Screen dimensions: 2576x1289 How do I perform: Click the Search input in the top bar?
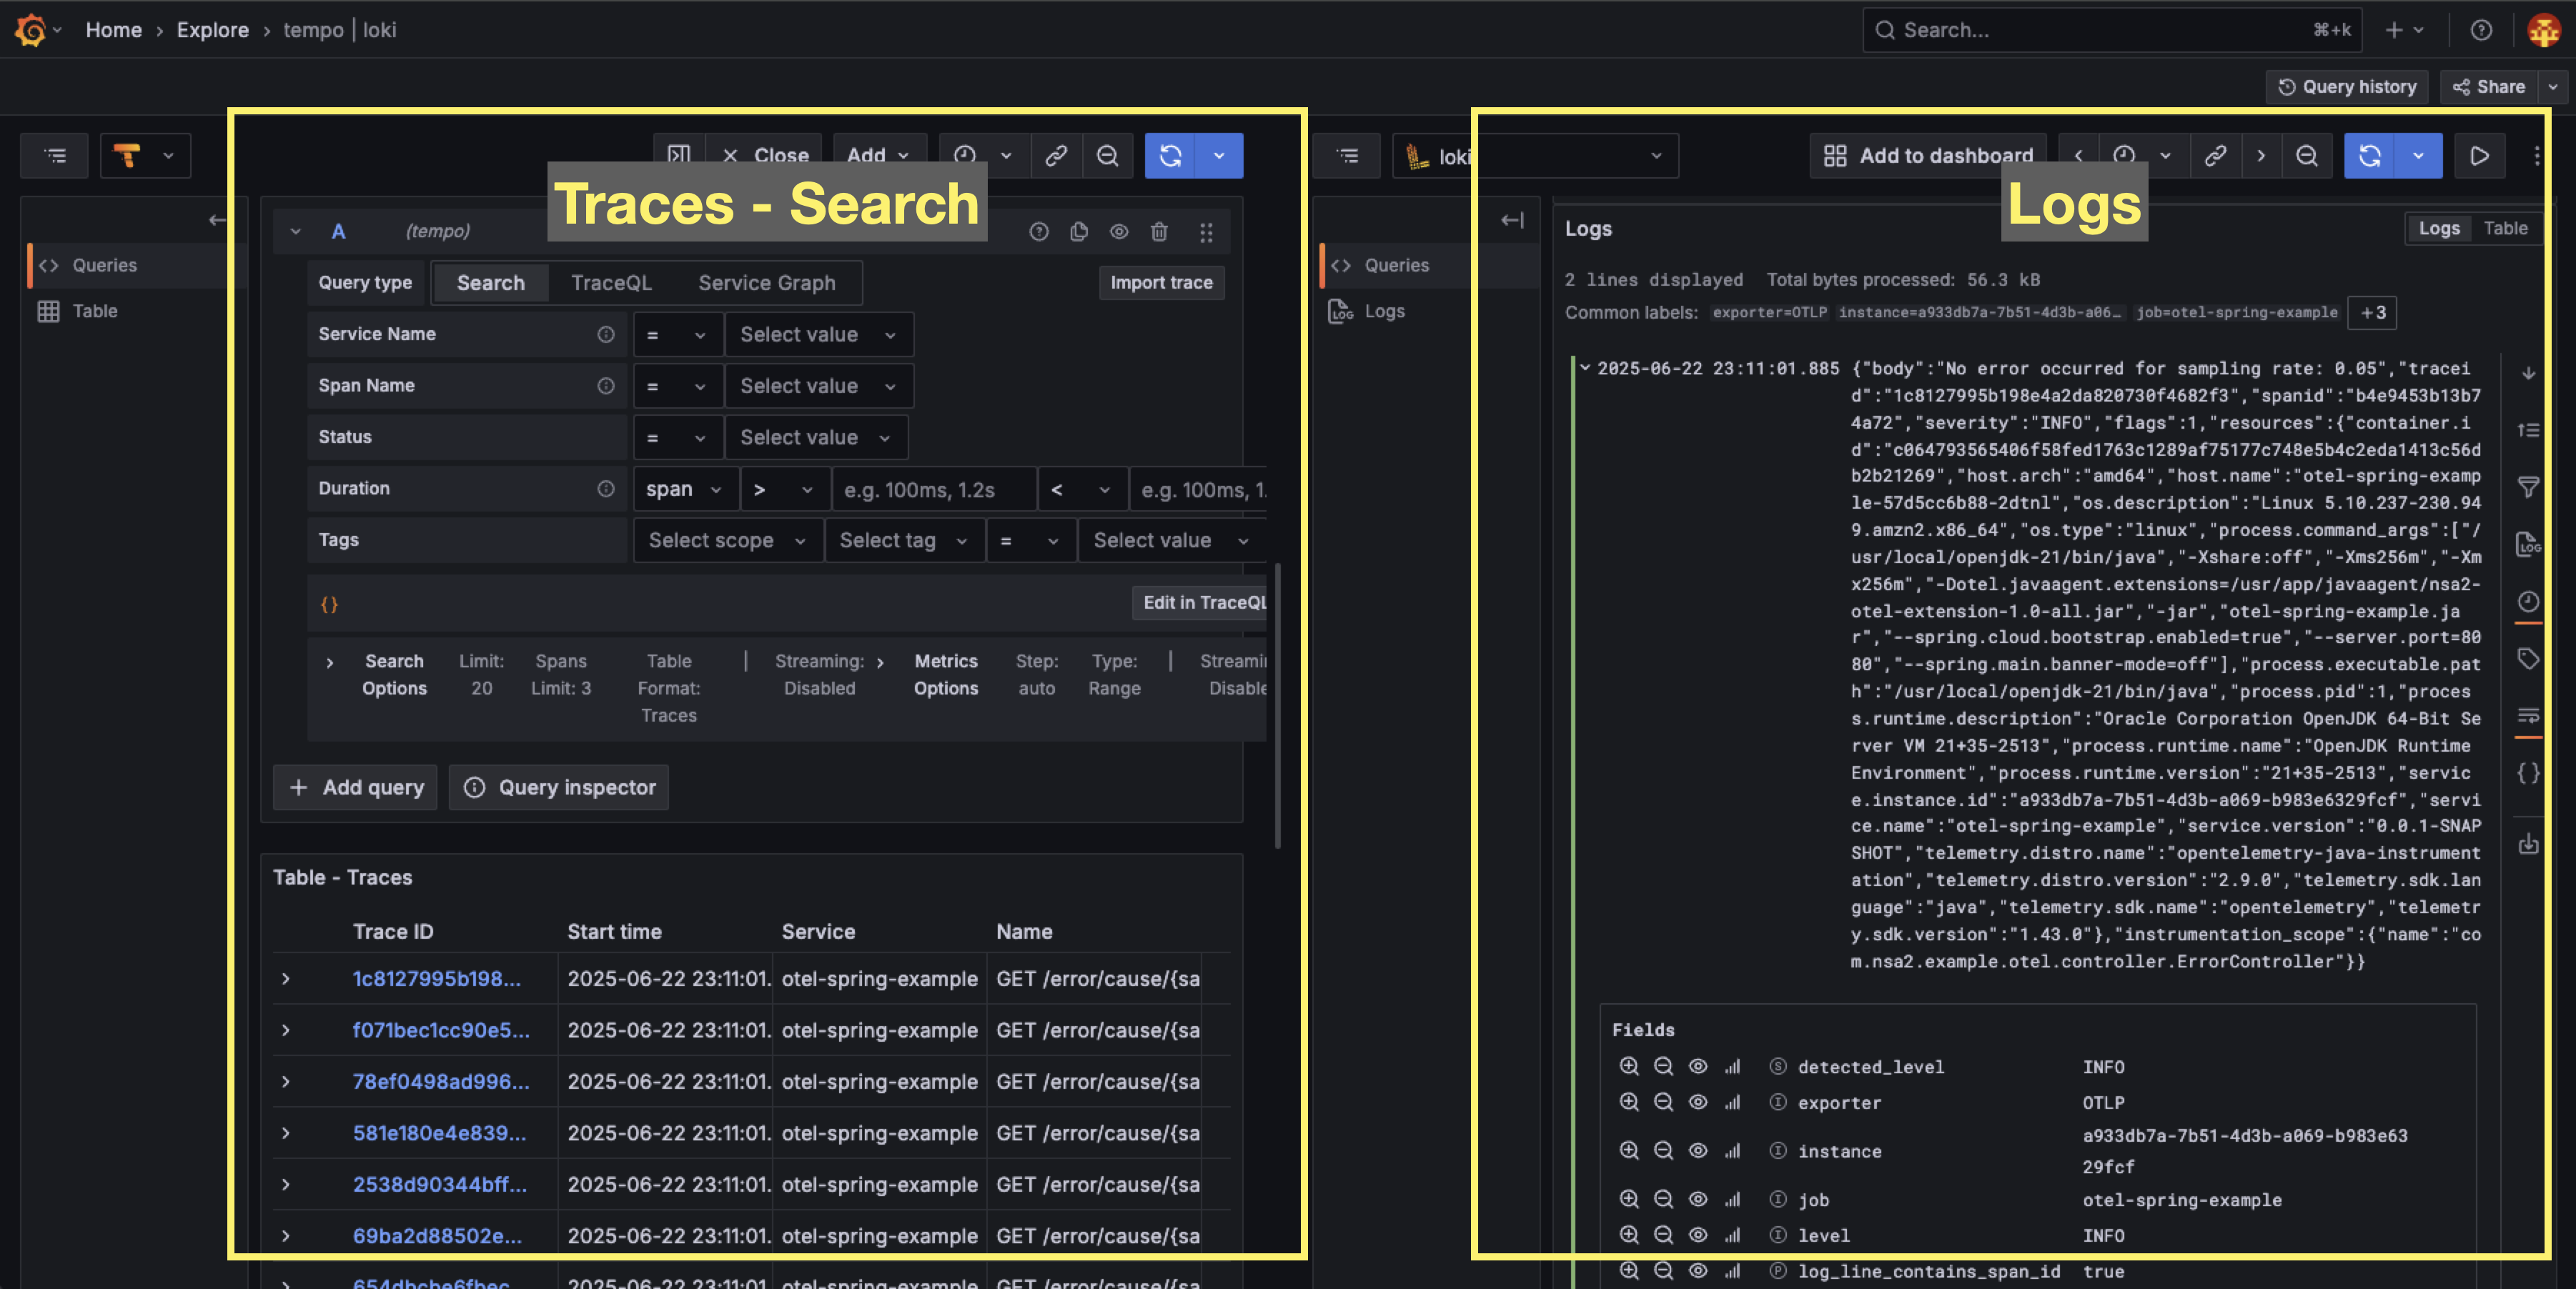click(x=2112, y=30)
